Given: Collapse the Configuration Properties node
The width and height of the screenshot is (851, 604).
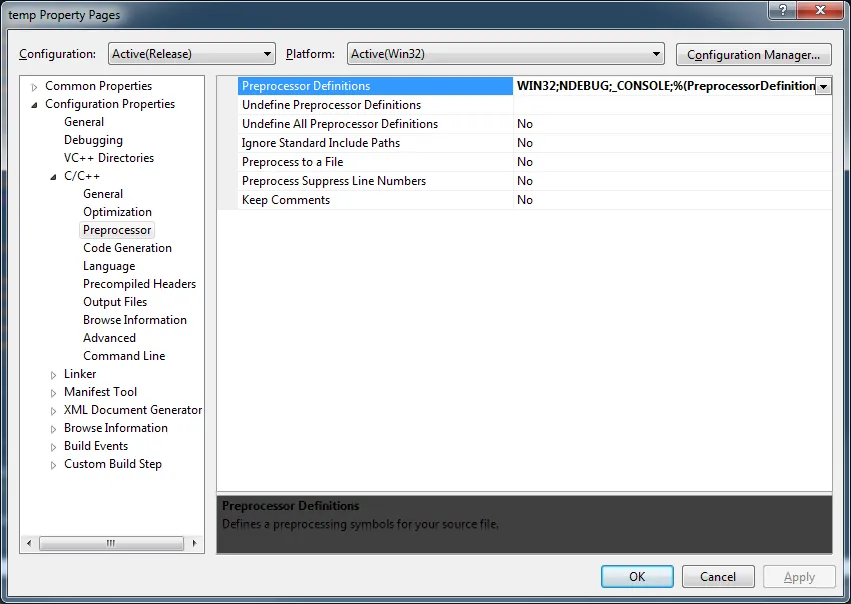Looking at the screenshot, I should click(x=34, y=105).
